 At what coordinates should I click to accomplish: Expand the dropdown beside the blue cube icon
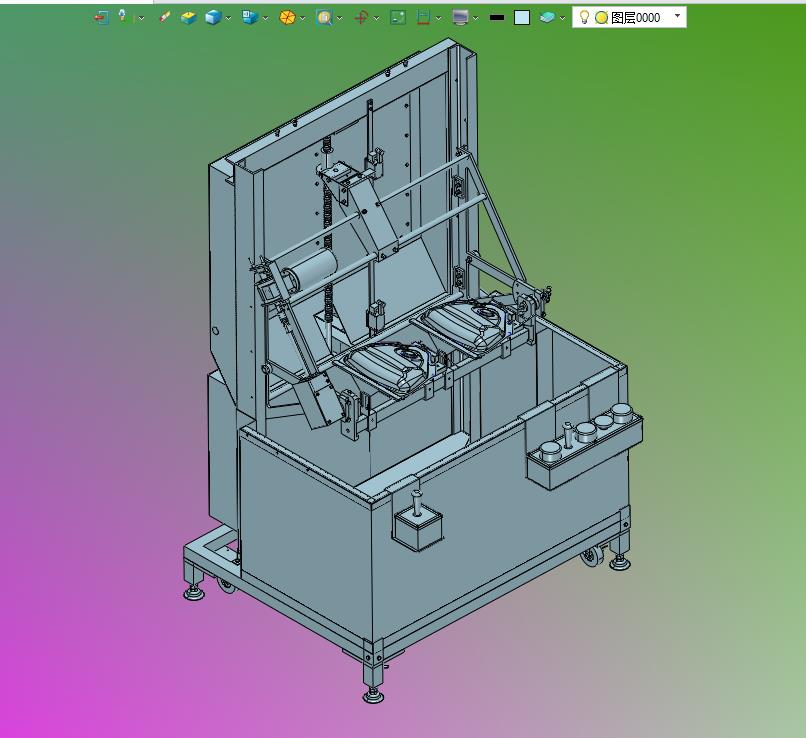[229, 18]
